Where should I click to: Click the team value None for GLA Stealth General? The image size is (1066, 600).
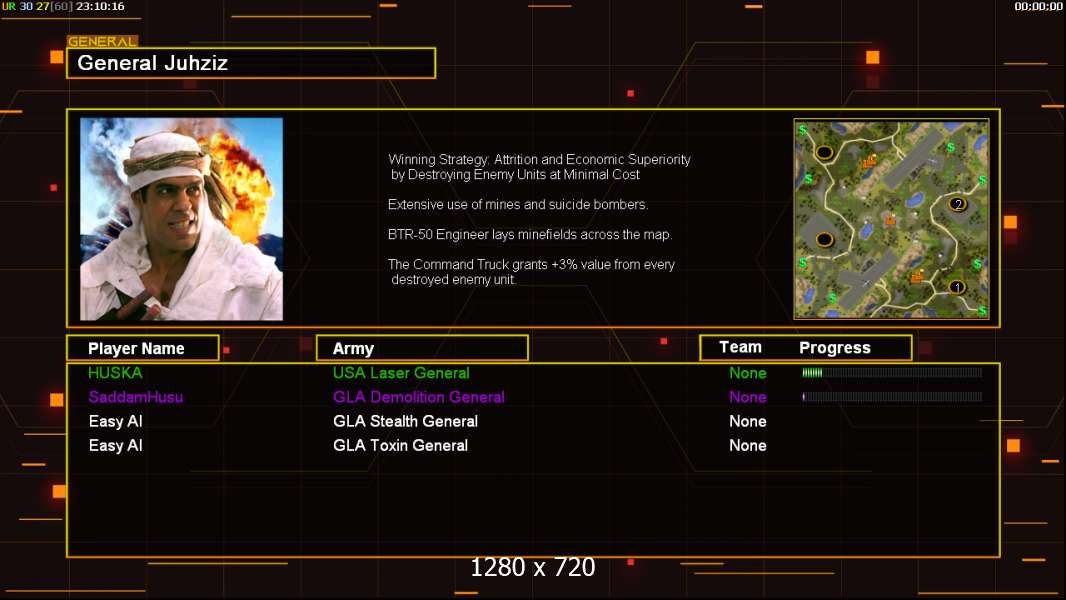[748, 421]
